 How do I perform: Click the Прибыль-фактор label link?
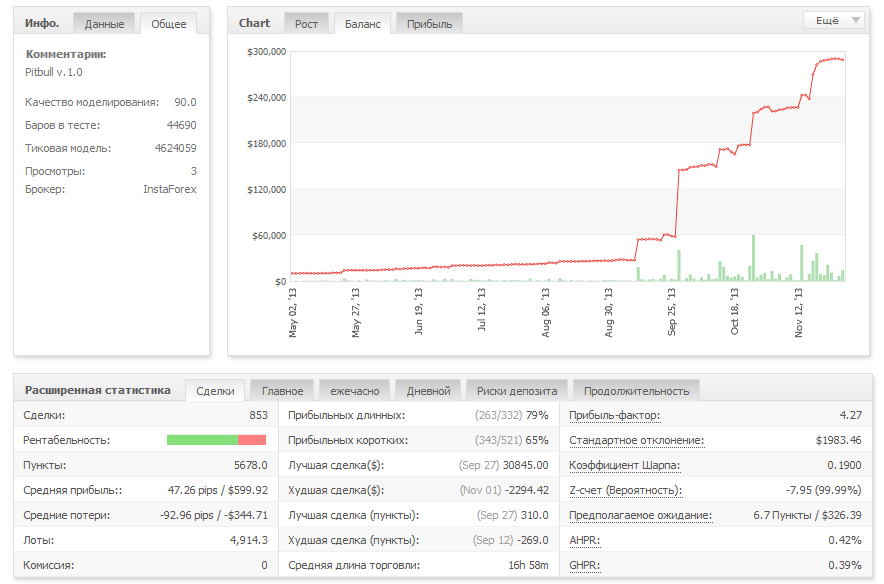(x=614, y=415)
